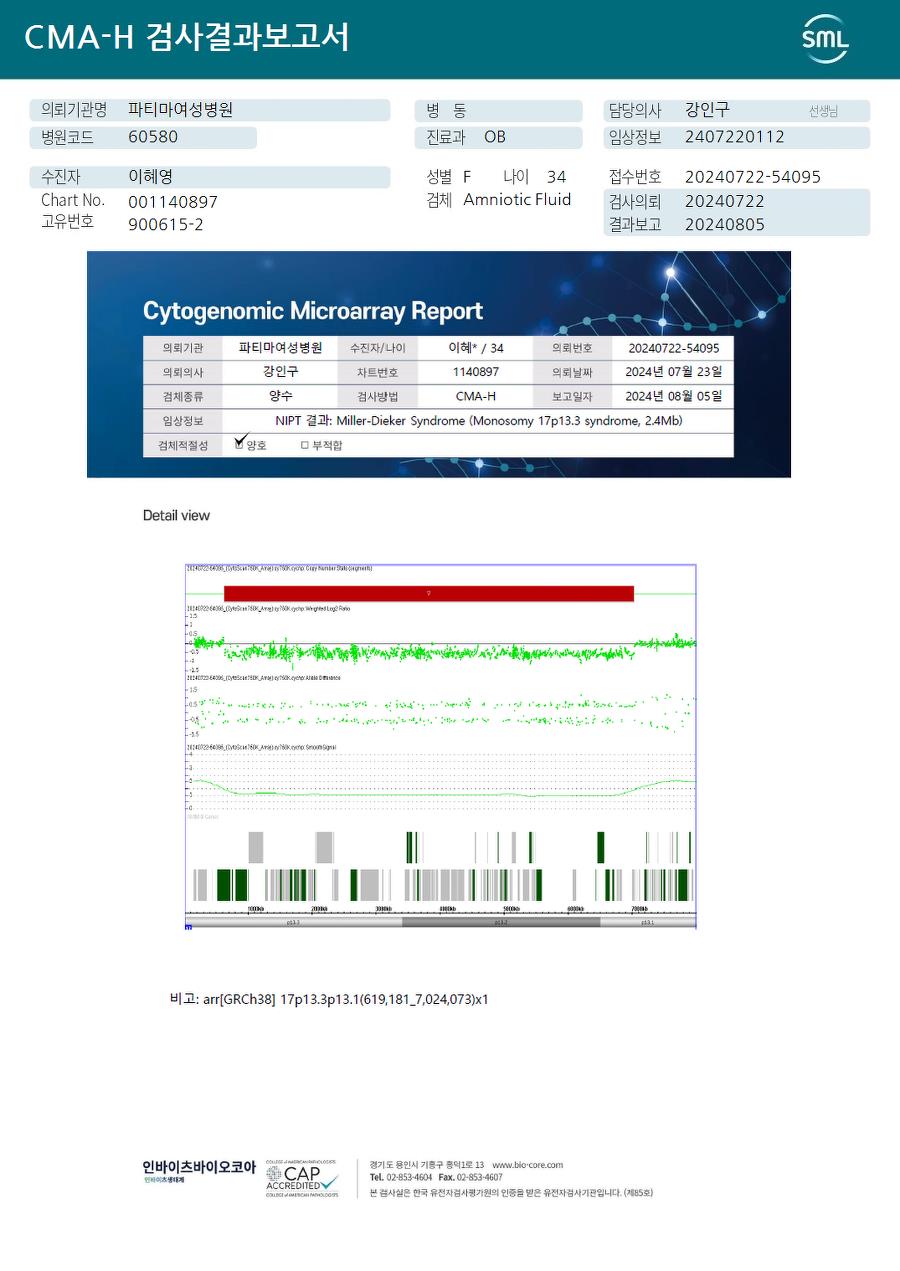Click the 선생님 label
900x1271 pixels.
pyautogui.click(x=823, y=112)
